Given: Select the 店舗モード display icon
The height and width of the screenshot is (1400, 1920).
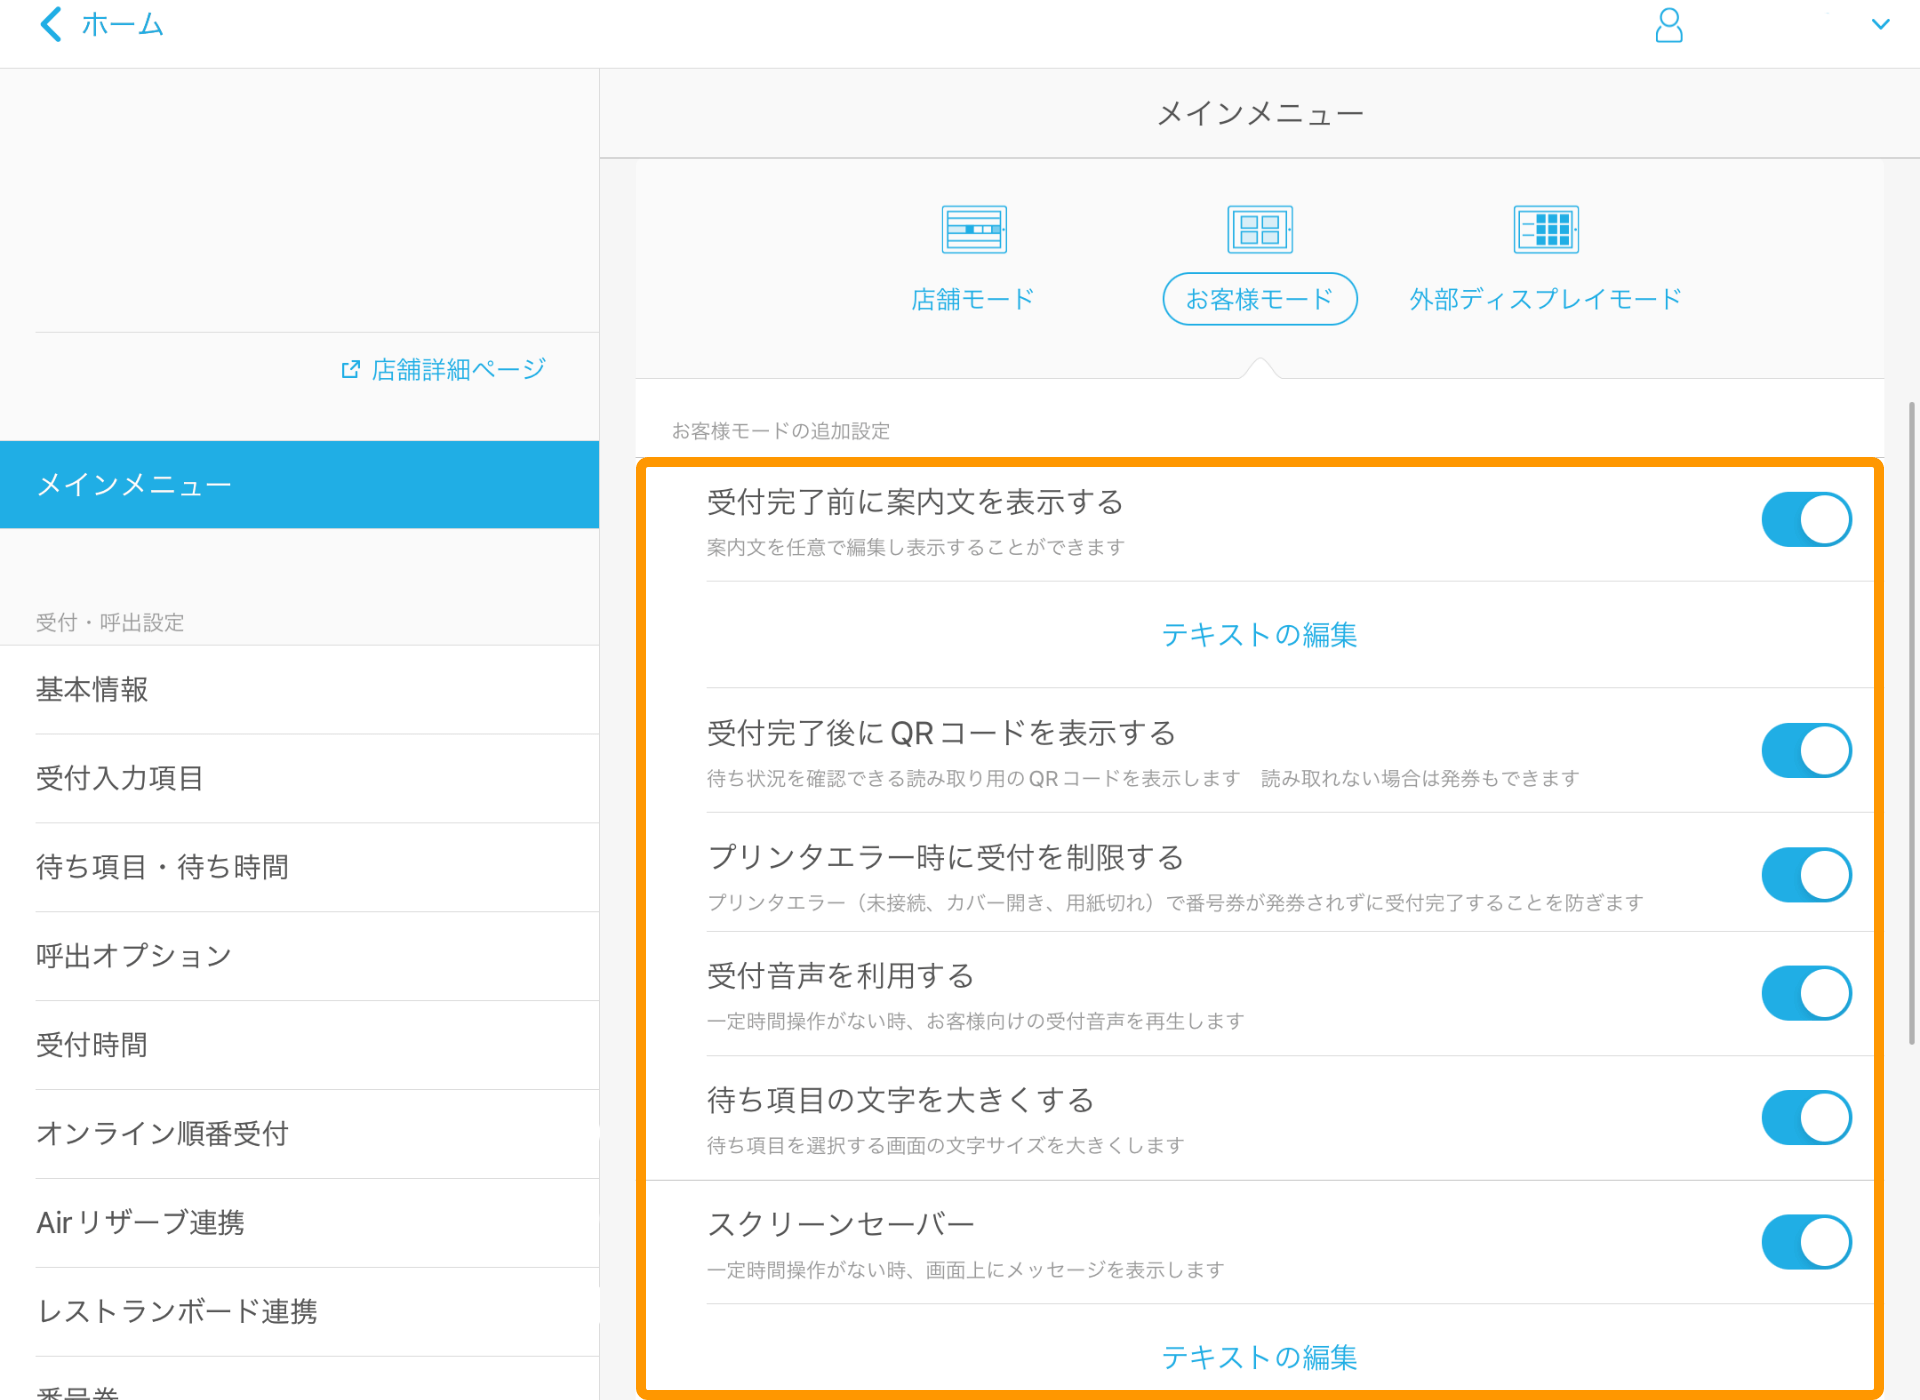Looking at the screenshot, I should (x=973, y=228).
